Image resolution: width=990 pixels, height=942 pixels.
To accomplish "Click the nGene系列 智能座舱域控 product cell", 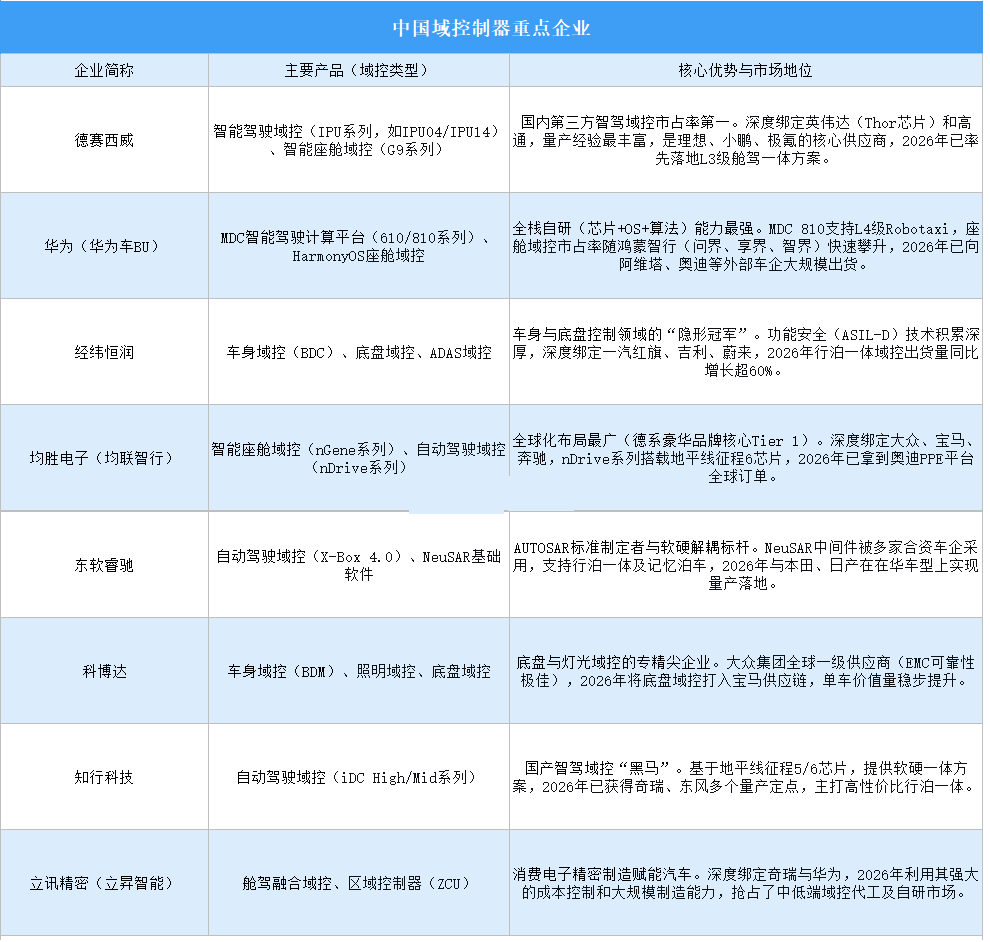I will coord(359,458).
